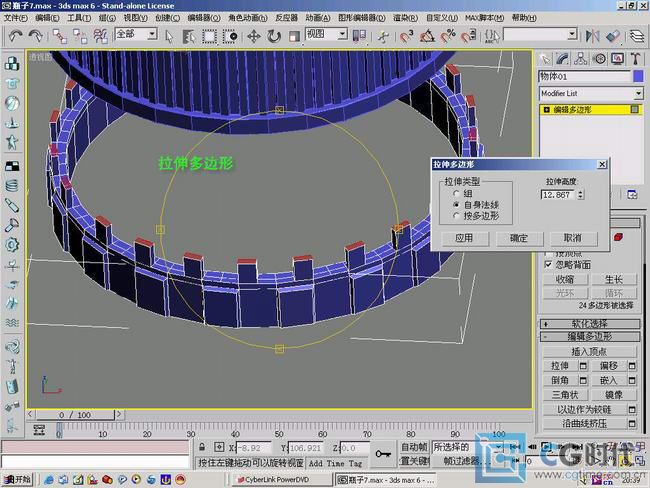Click the 插入顶点 button

[589, 352]
